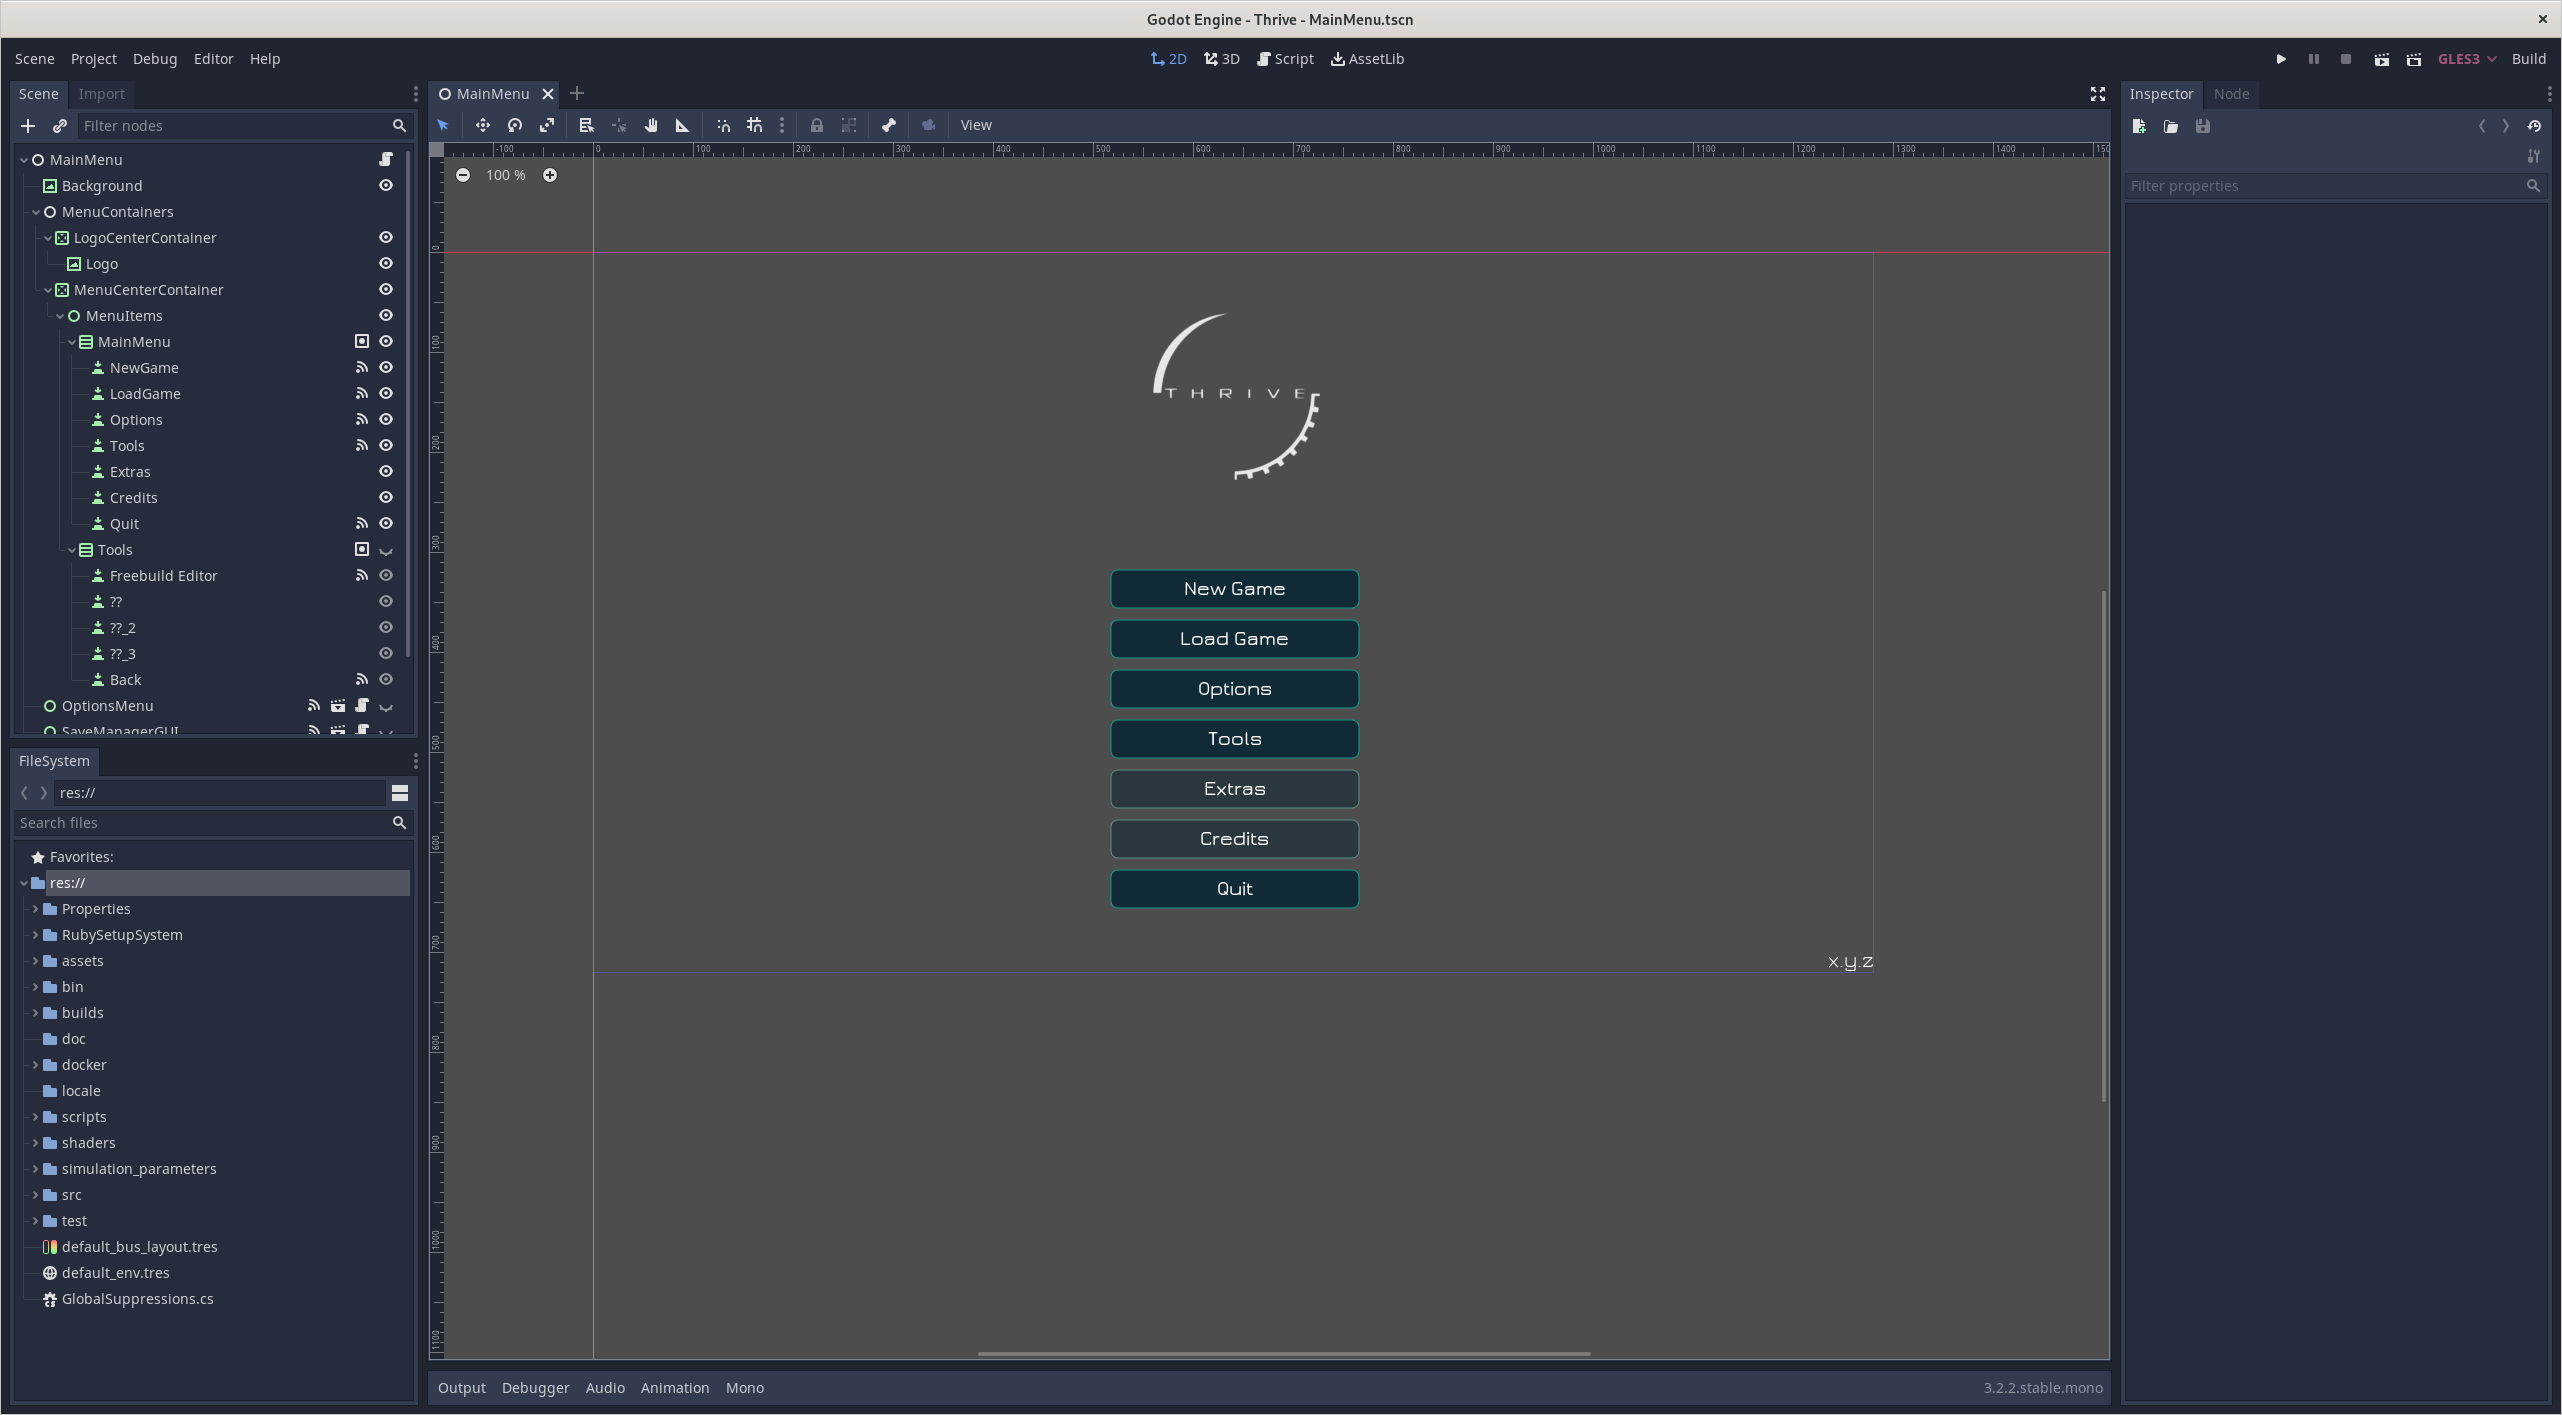This screenshot has width=2562, height=1415.
Task: Toggle visibility of the Logo node
Action: pyautogui.click(x=386, y=264)
